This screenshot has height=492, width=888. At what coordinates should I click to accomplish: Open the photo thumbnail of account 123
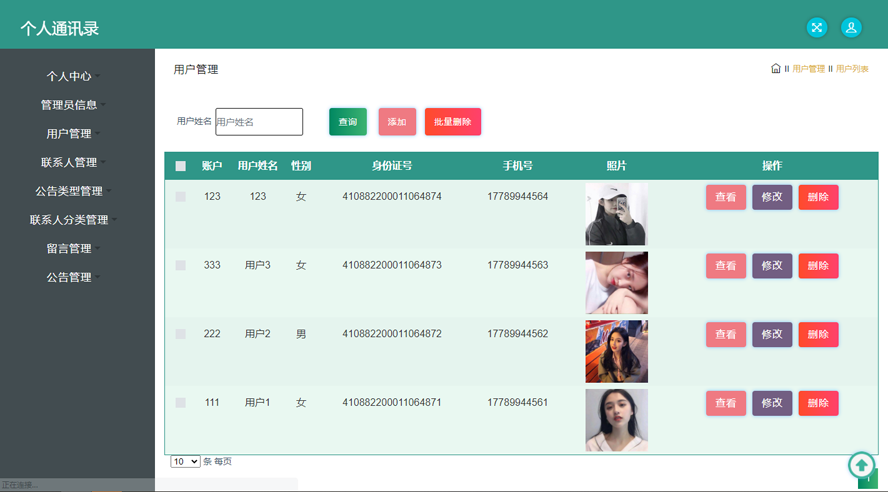tap(616, 214)
